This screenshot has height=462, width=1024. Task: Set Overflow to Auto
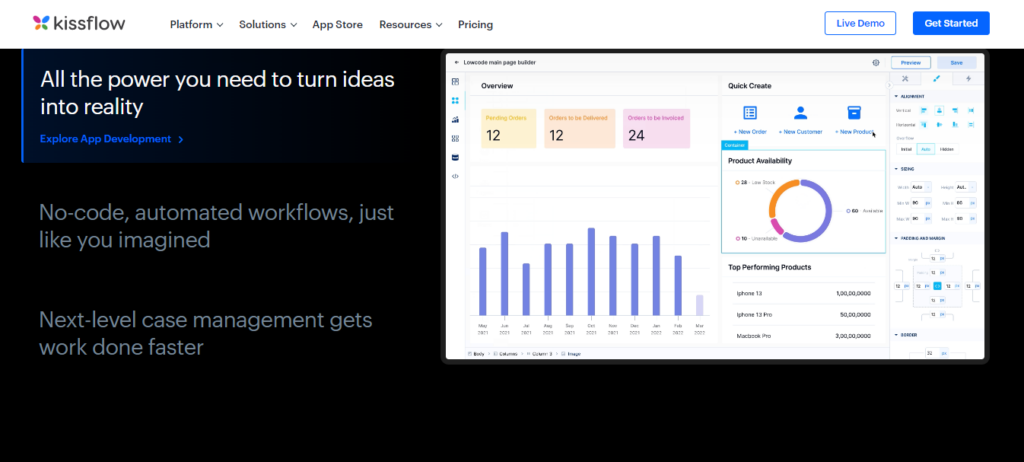(925, 149)
